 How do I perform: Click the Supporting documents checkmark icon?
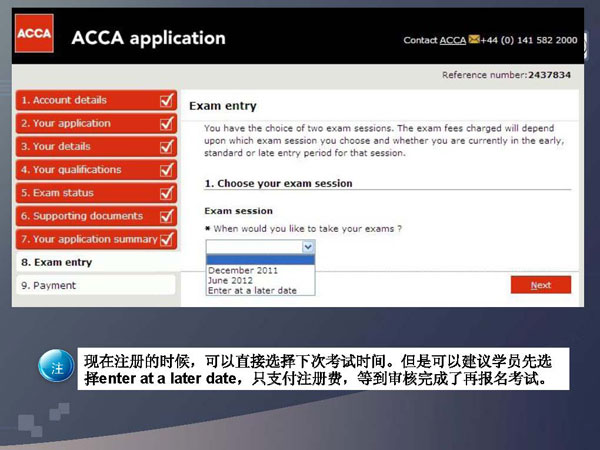(x=167, y=216)
